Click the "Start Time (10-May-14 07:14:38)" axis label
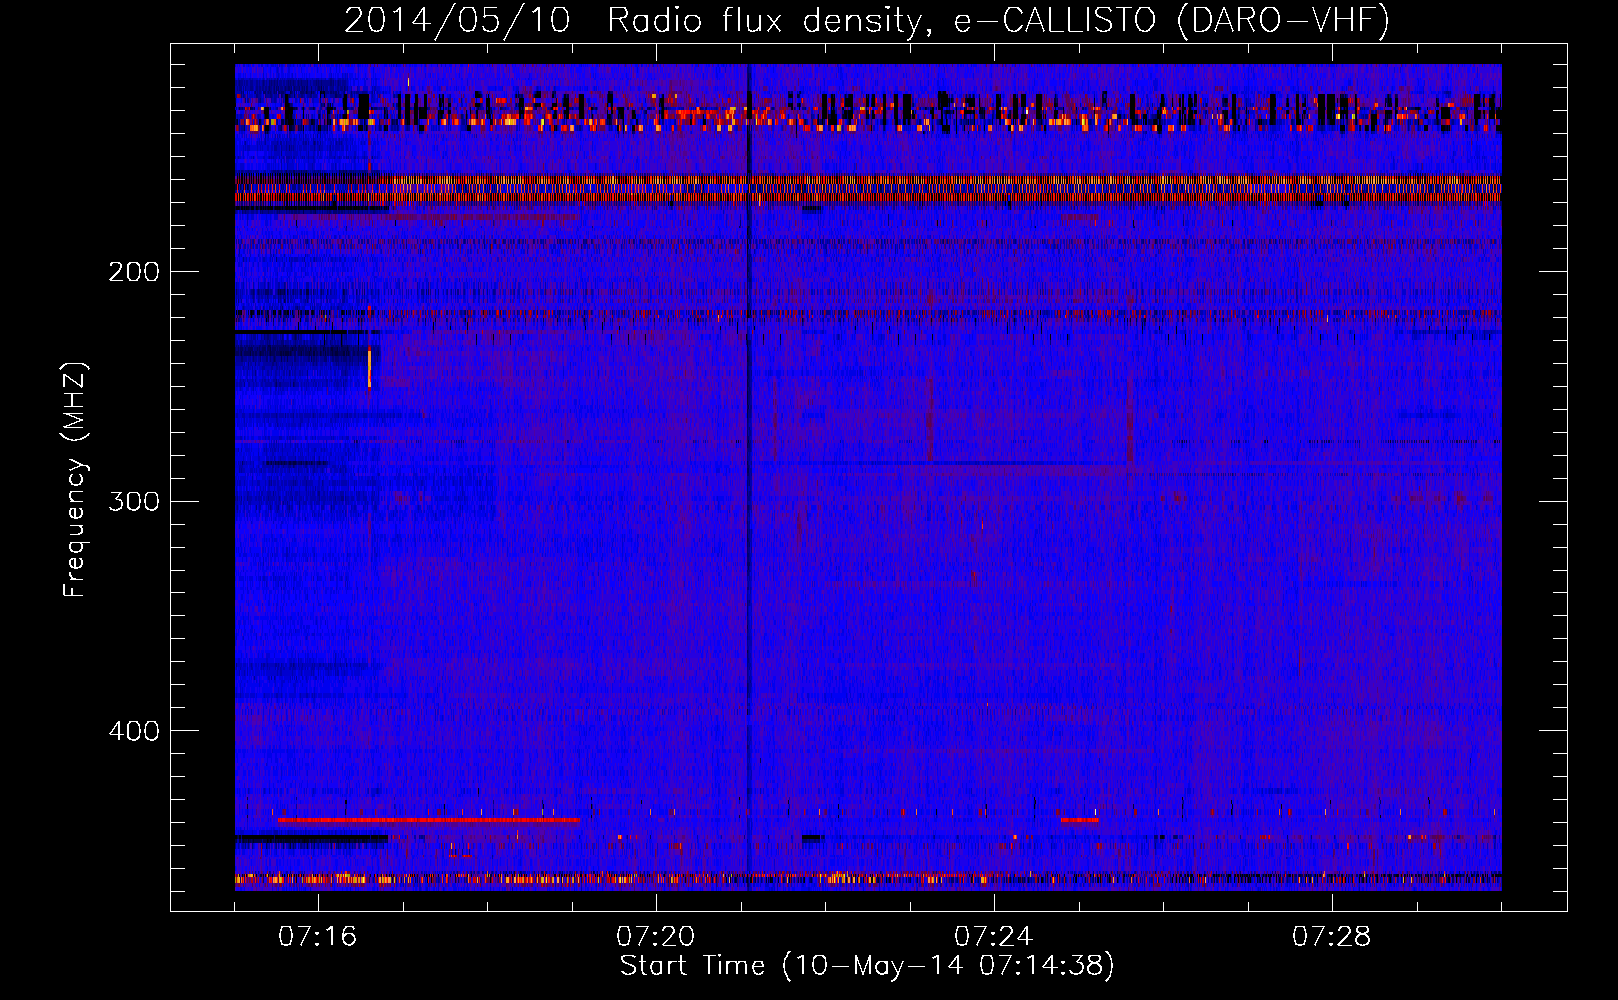Screen dimensions: 1618x1000 pos(867,966)
